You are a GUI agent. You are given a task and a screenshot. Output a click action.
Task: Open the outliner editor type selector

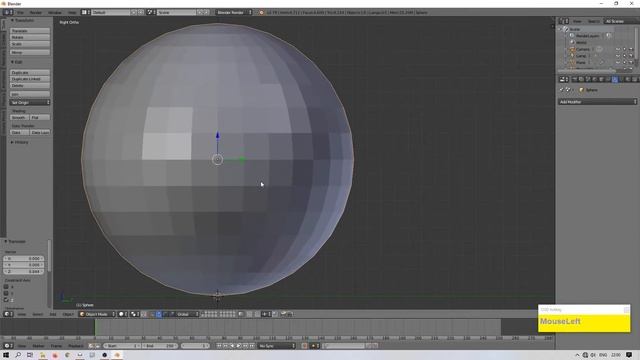pyautogui.click(x=564, y=21)
